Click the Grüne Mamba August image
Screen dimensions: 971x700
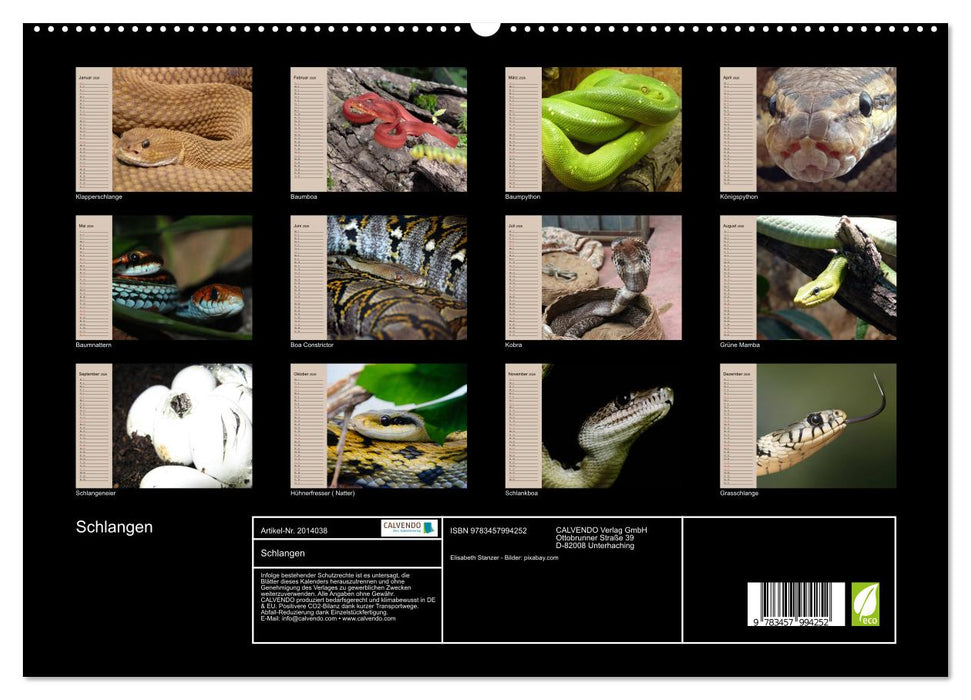point(826,277)
